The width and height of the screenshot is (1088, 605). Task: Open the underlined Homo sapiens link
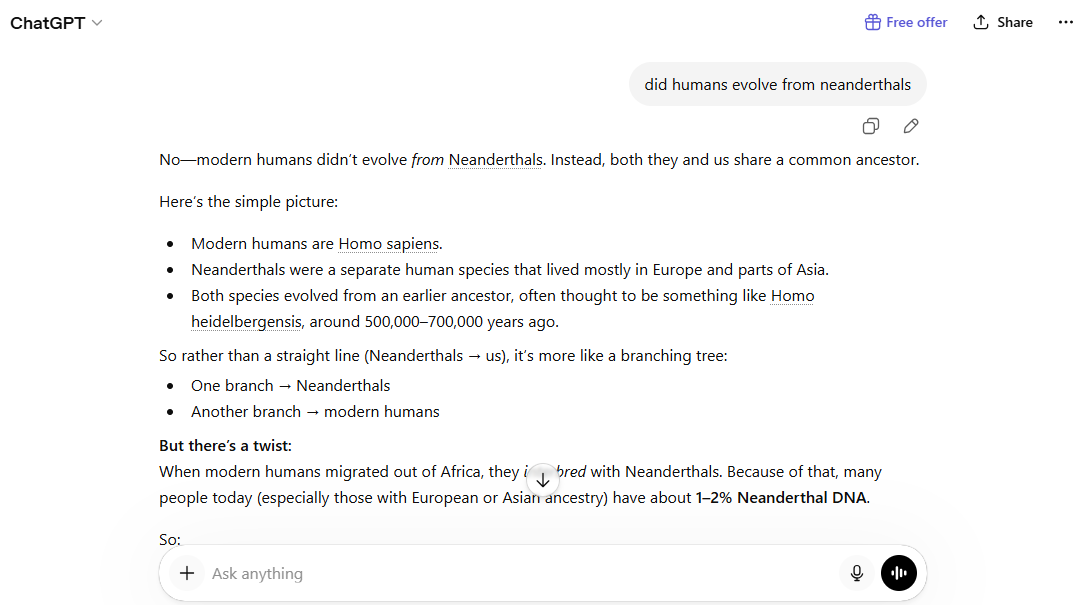click(x=389, y=244)
